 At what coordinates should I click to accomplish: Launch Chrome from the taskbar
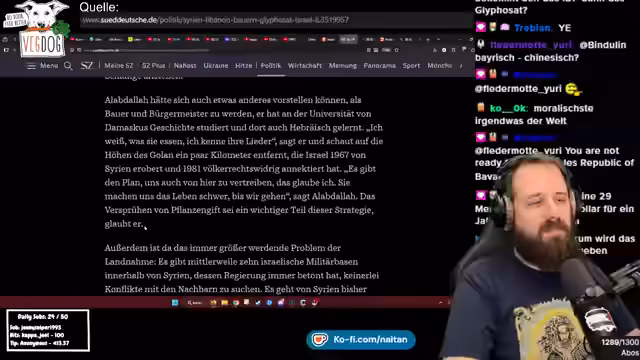click(x=236, y=302)
